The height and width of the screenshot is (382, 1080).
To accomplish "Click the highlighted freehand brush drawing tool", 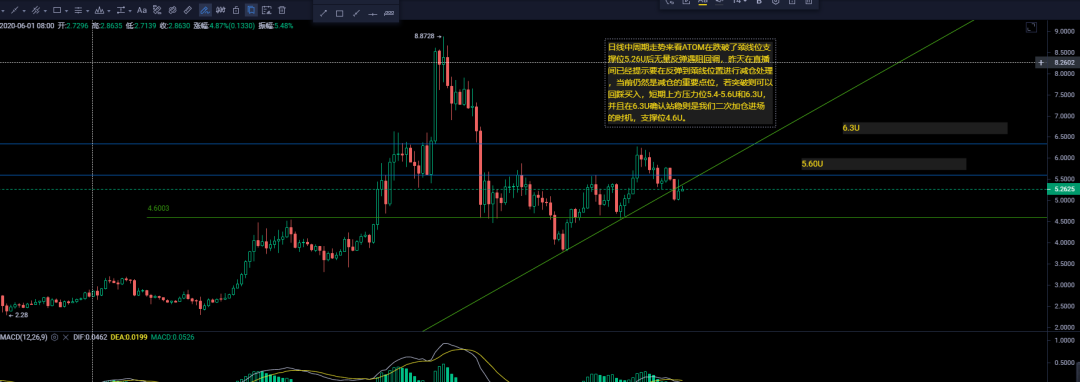I will (205, 10).
